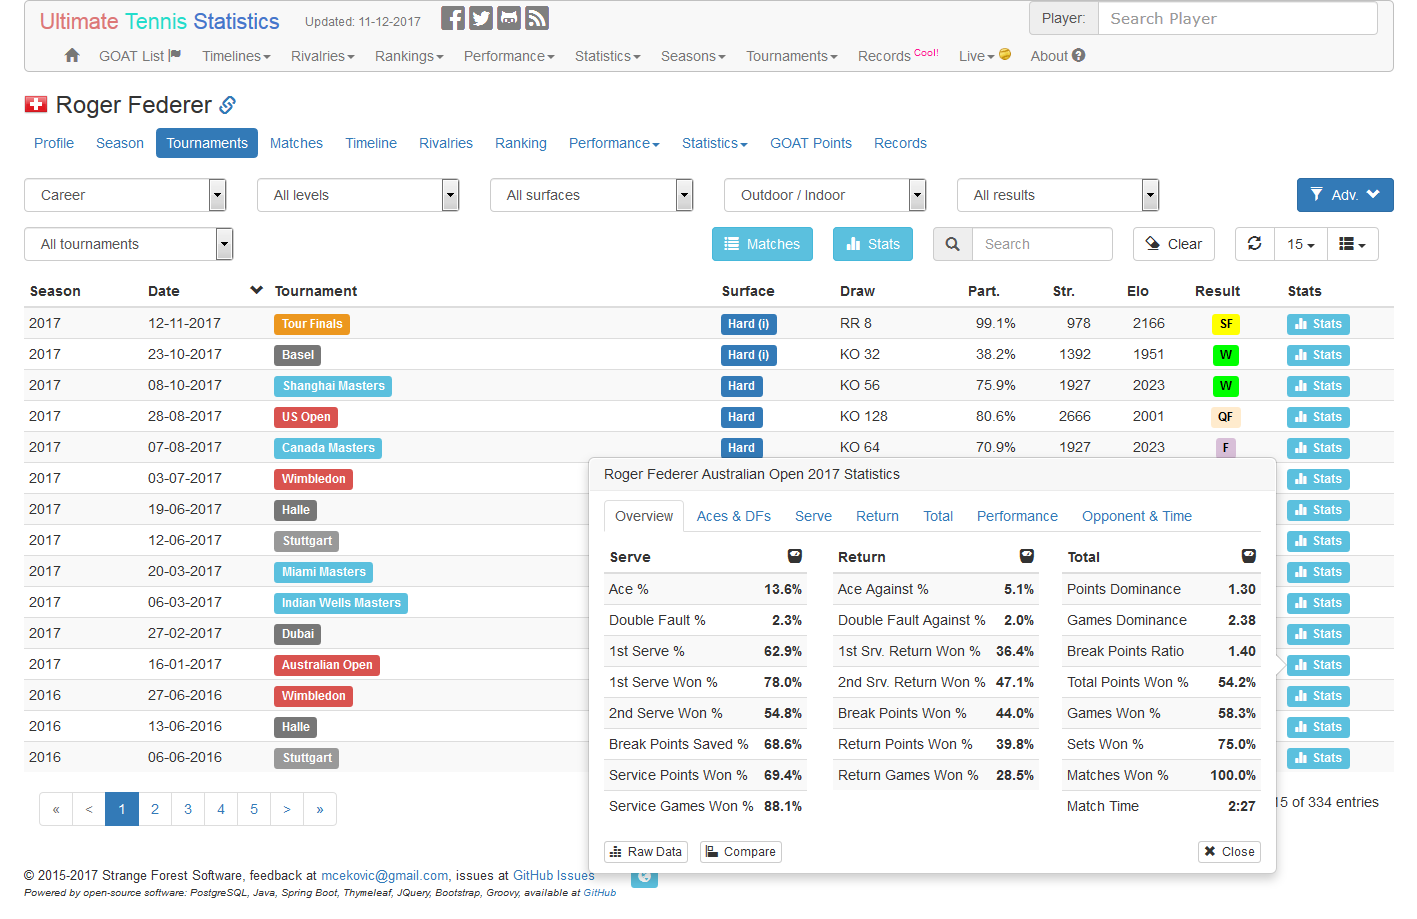Open the RSS feed icon

pos(537,19)
